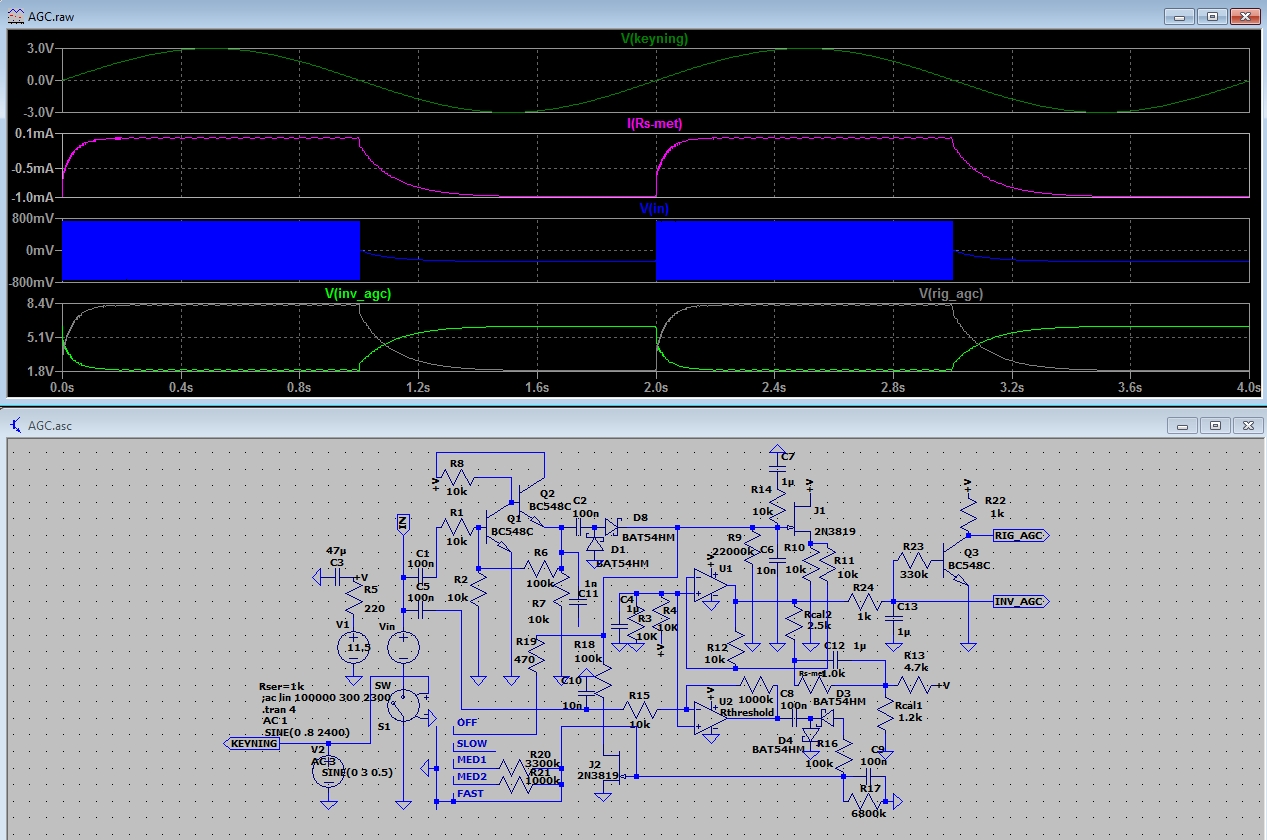Minimize the AGC.asc schematic window
The height and width of the screenshot is (840, 1267).
tap(1184, 425)
